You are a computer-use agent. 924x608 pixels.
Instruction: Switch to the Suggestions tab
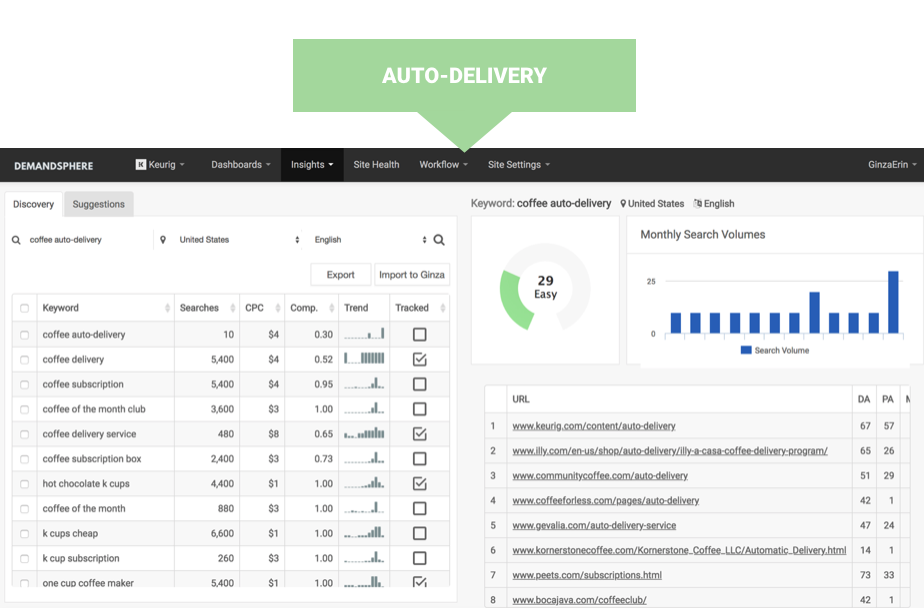pos(98,204)
